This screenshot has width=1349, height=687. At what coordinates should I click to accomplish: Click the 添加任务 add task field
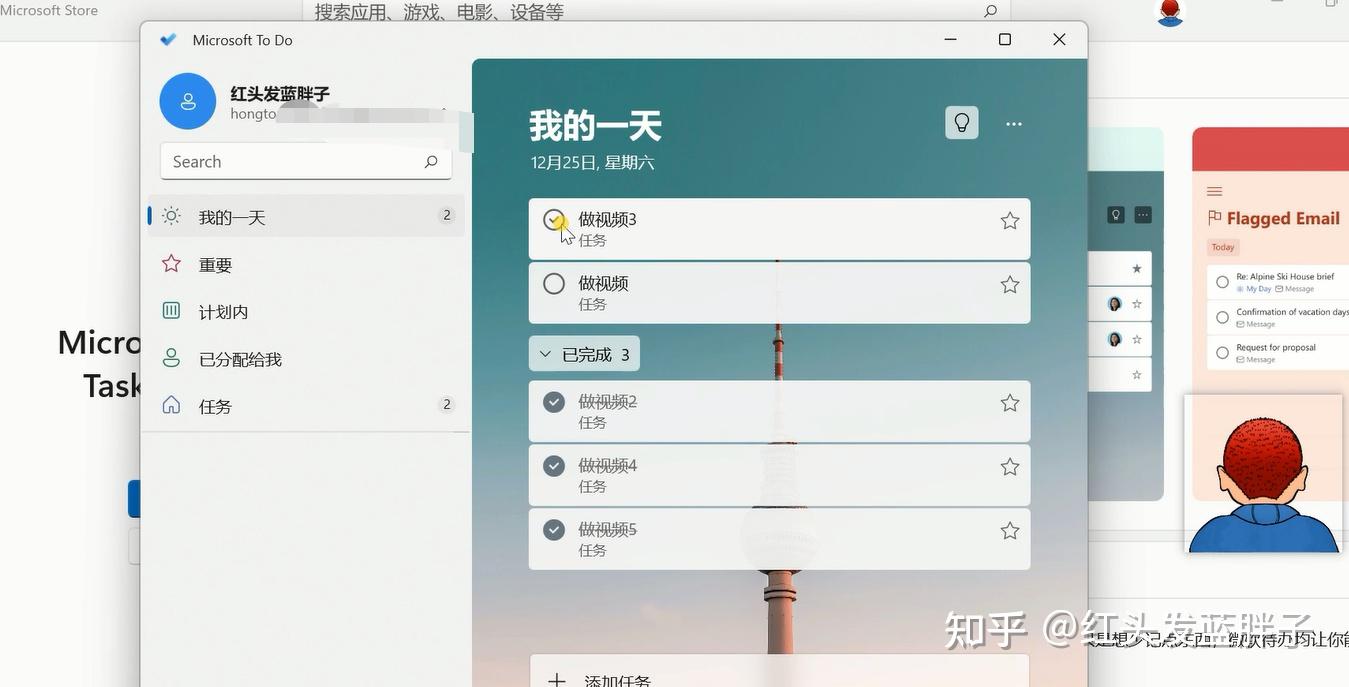[x=779, y=671]
